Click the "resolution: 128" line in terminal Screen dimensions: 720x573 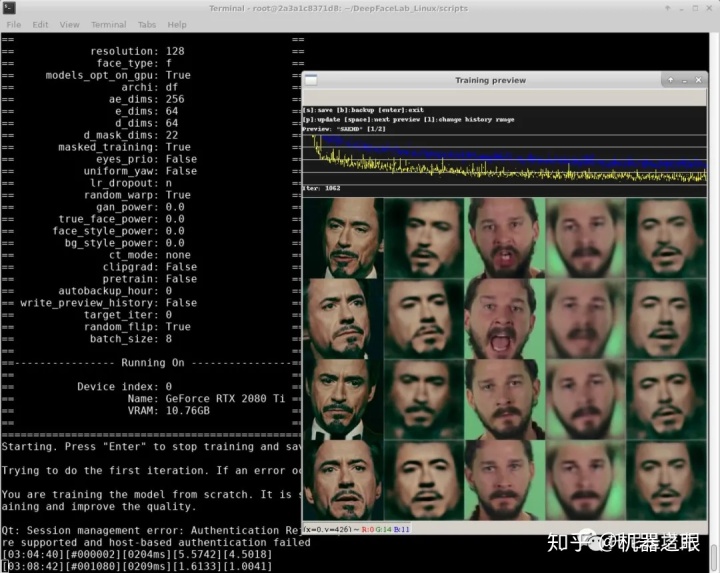click(137, 51)
